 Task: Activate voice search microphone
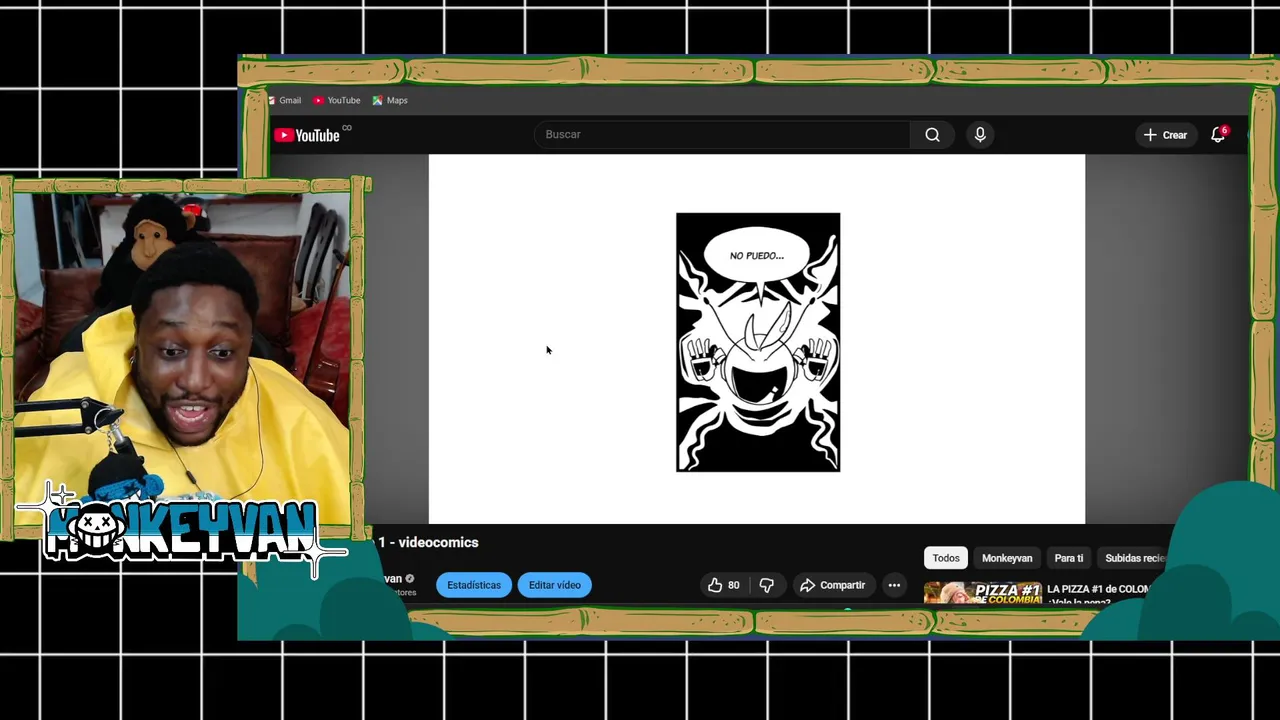(x=980, y=134)
